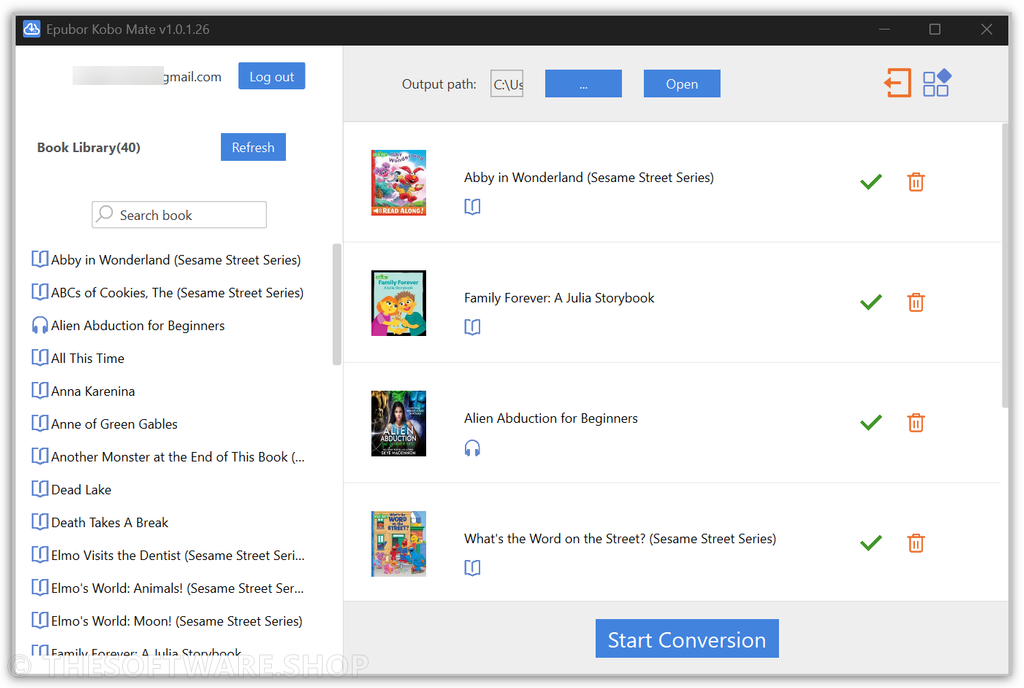This screenshot has width=1024, height=688.
Task: Select 'Elmo's World: Animals!' in library
Action: (x=177, y=587)
